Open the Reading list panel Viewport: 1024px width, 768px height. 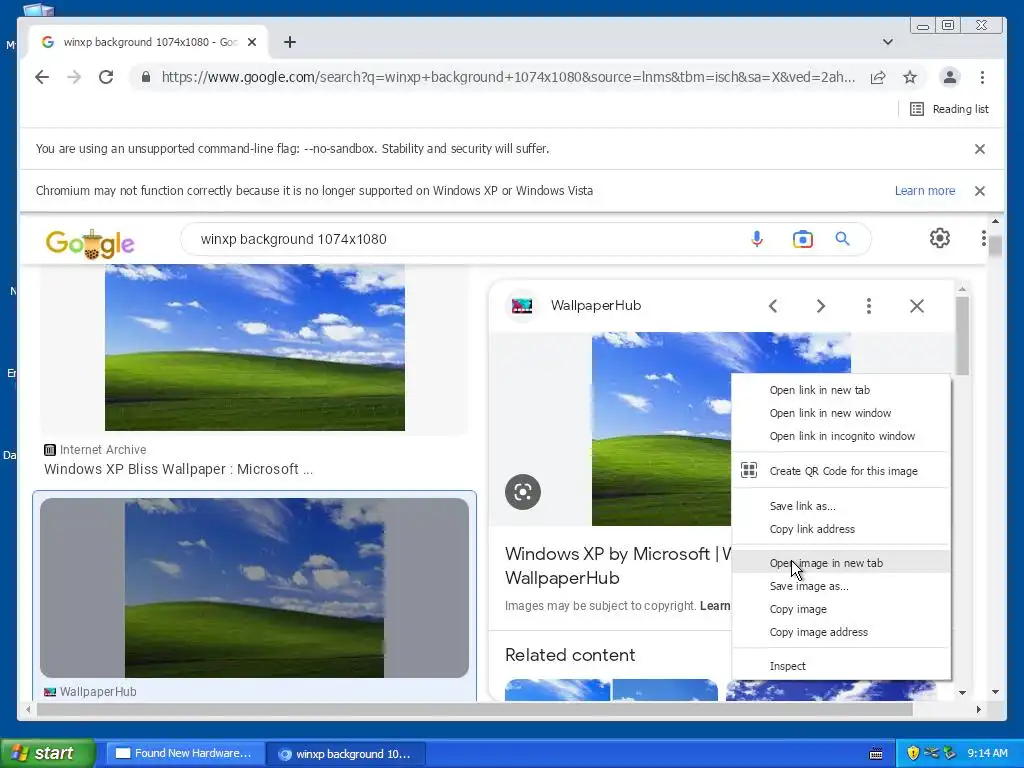[x=949, y=109]
